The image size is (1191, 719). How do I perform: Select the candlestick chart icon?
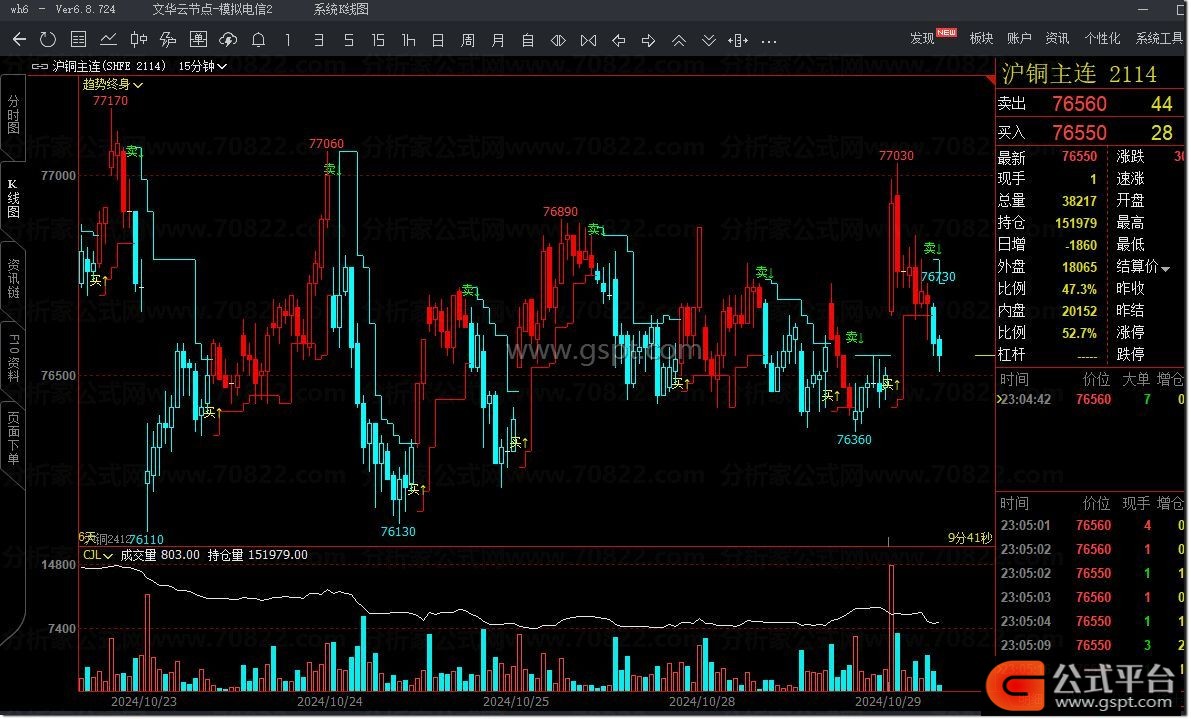coord(138,40)
